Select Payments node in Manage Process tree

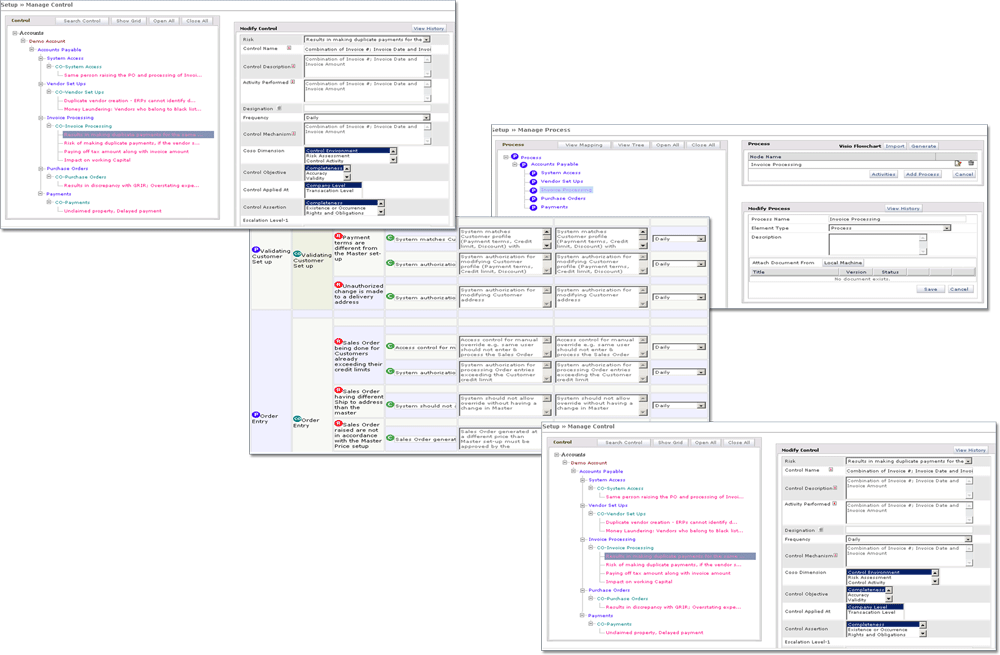click(x=554, y=207)
